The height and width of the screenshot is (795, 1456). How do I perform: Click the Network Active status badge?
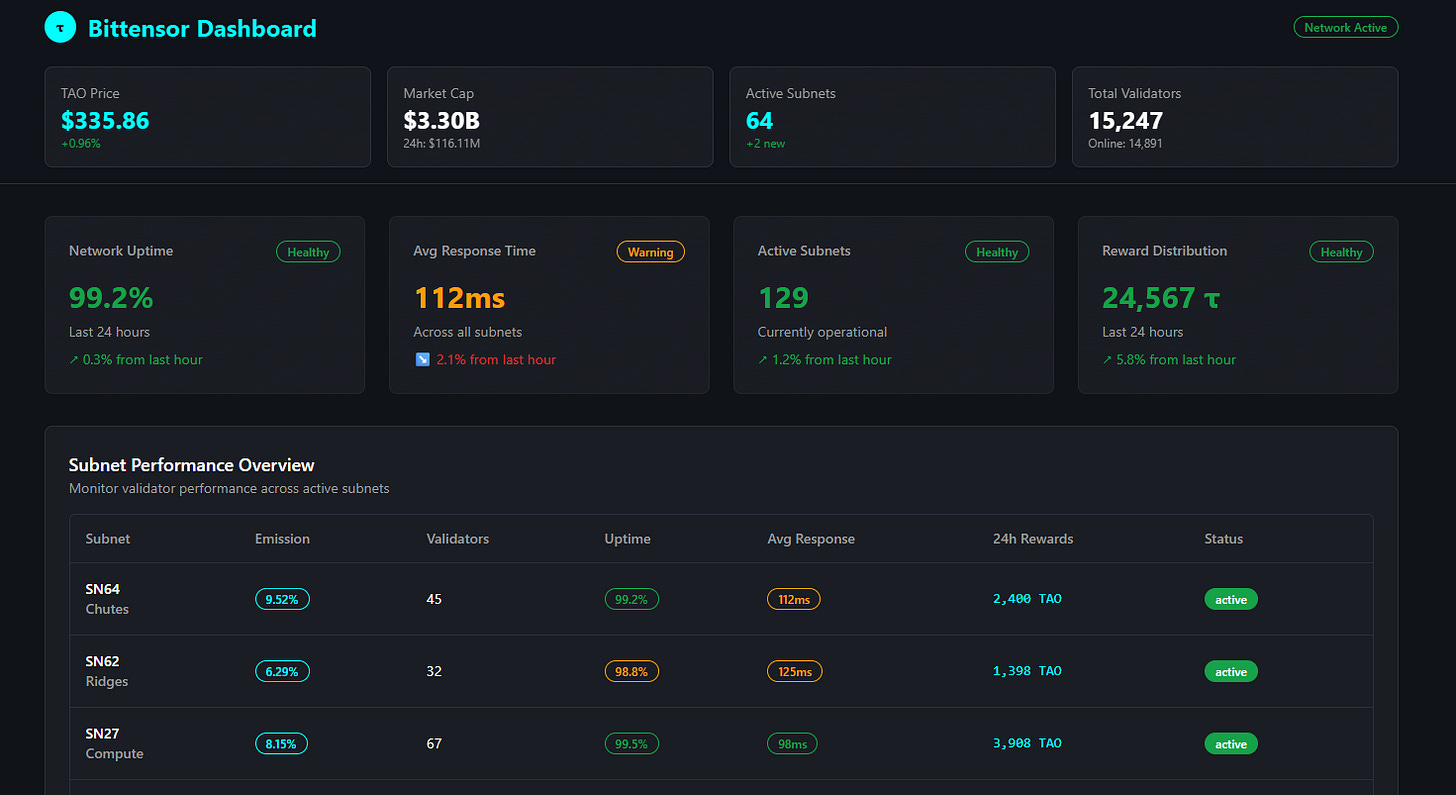point(1346,28)
